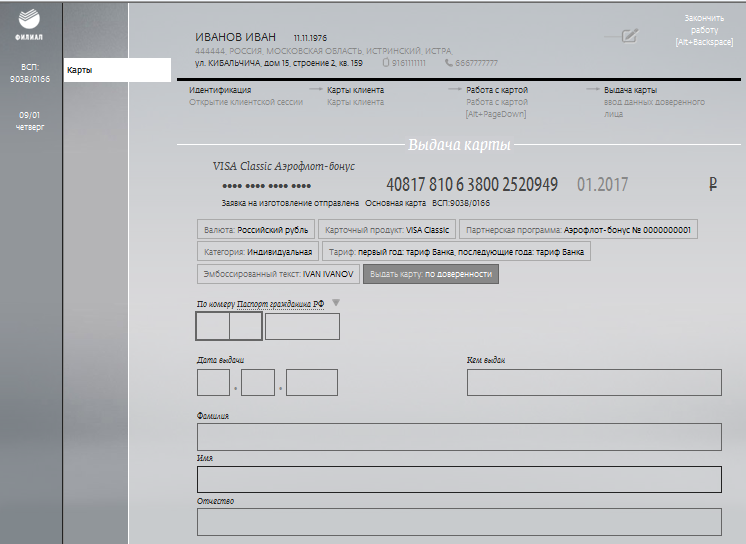Image resolution: width=746 pixels, height=544 pixels.
Task: Click the handset icon near 6667777777
Action: [448, 63]
